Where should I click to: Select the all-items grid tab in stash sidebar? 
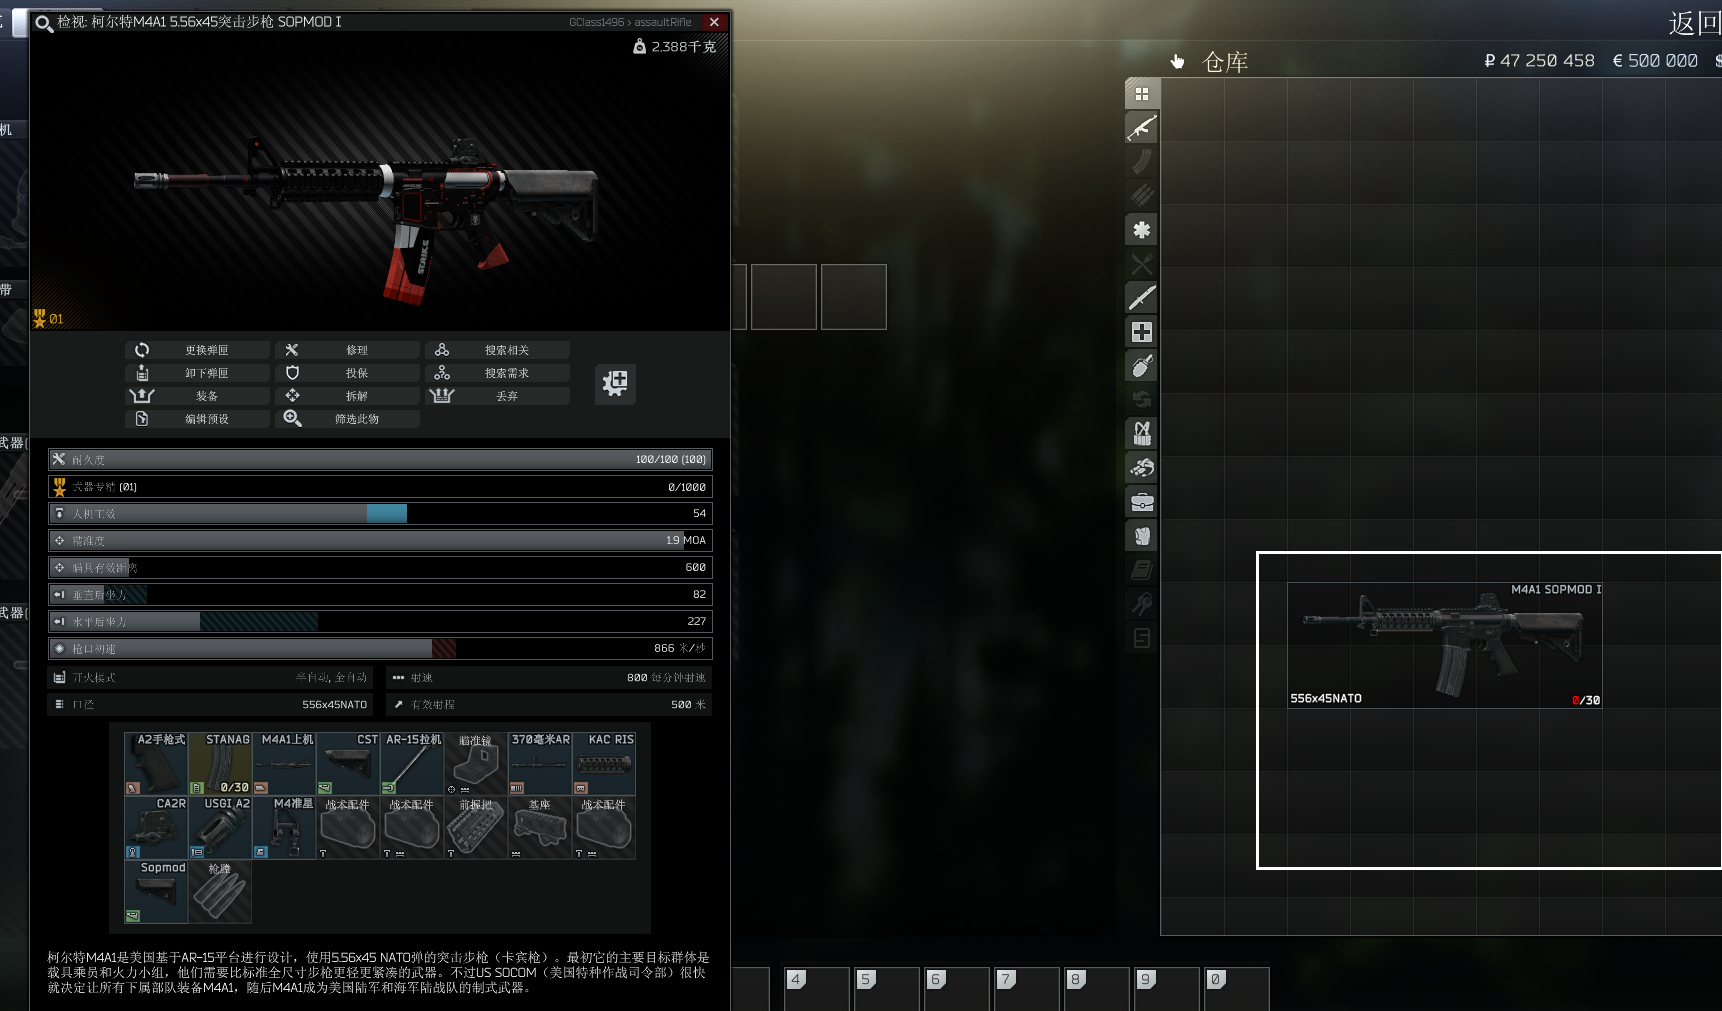(x=1142, y=94)
